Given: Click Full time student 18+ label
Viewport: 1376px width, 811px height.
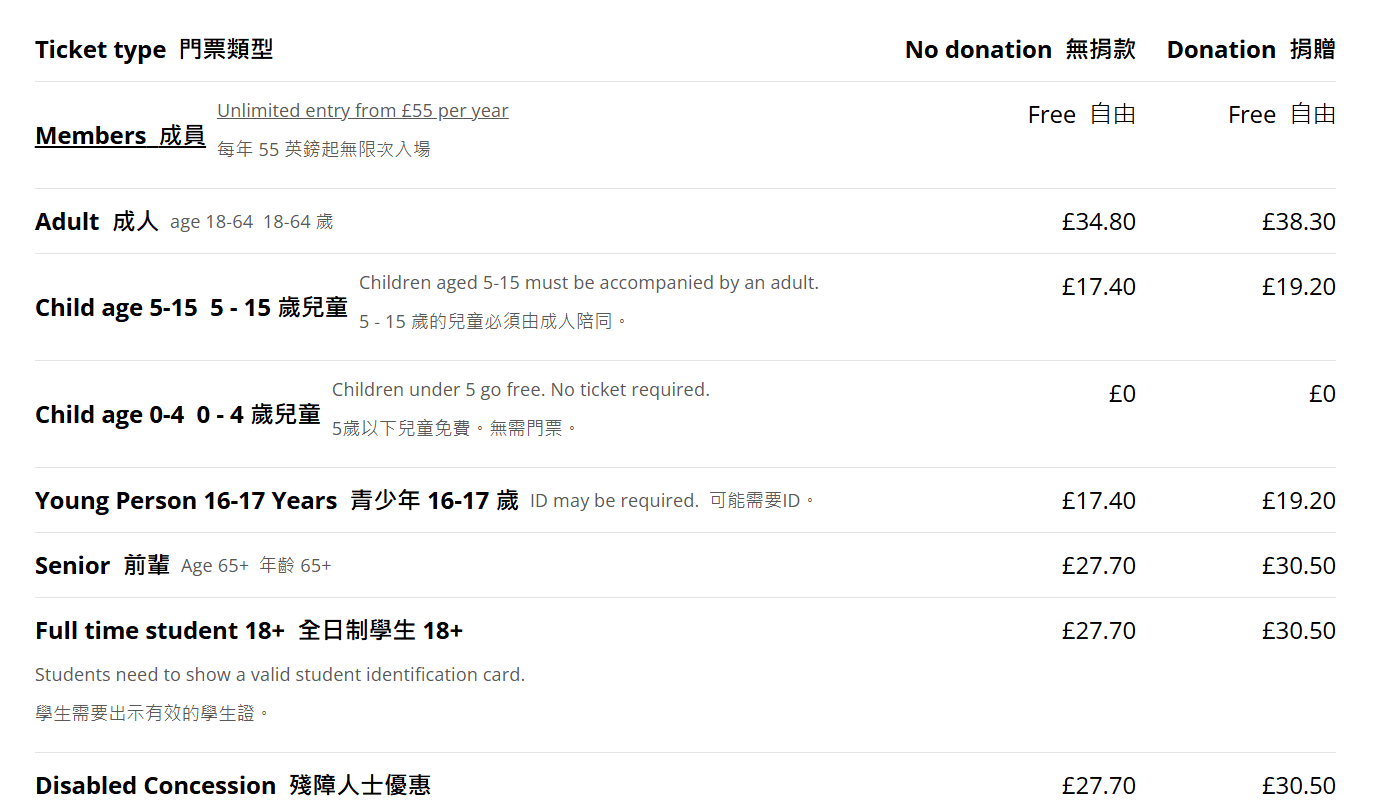Looking at the screenshot, I should coord(249,631).
